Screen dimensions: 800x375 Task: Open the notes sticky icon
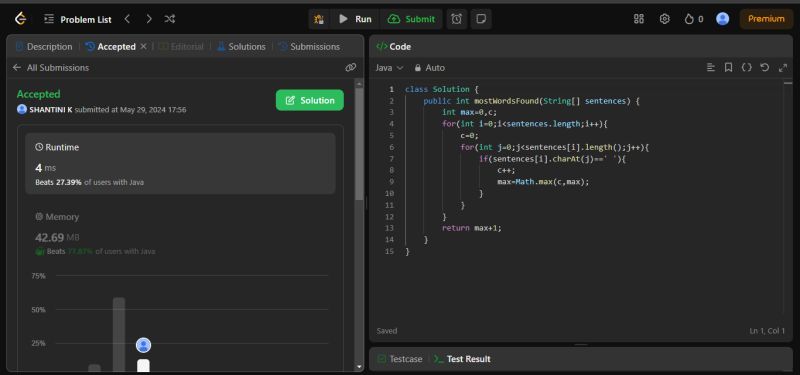tap(481, 19)
